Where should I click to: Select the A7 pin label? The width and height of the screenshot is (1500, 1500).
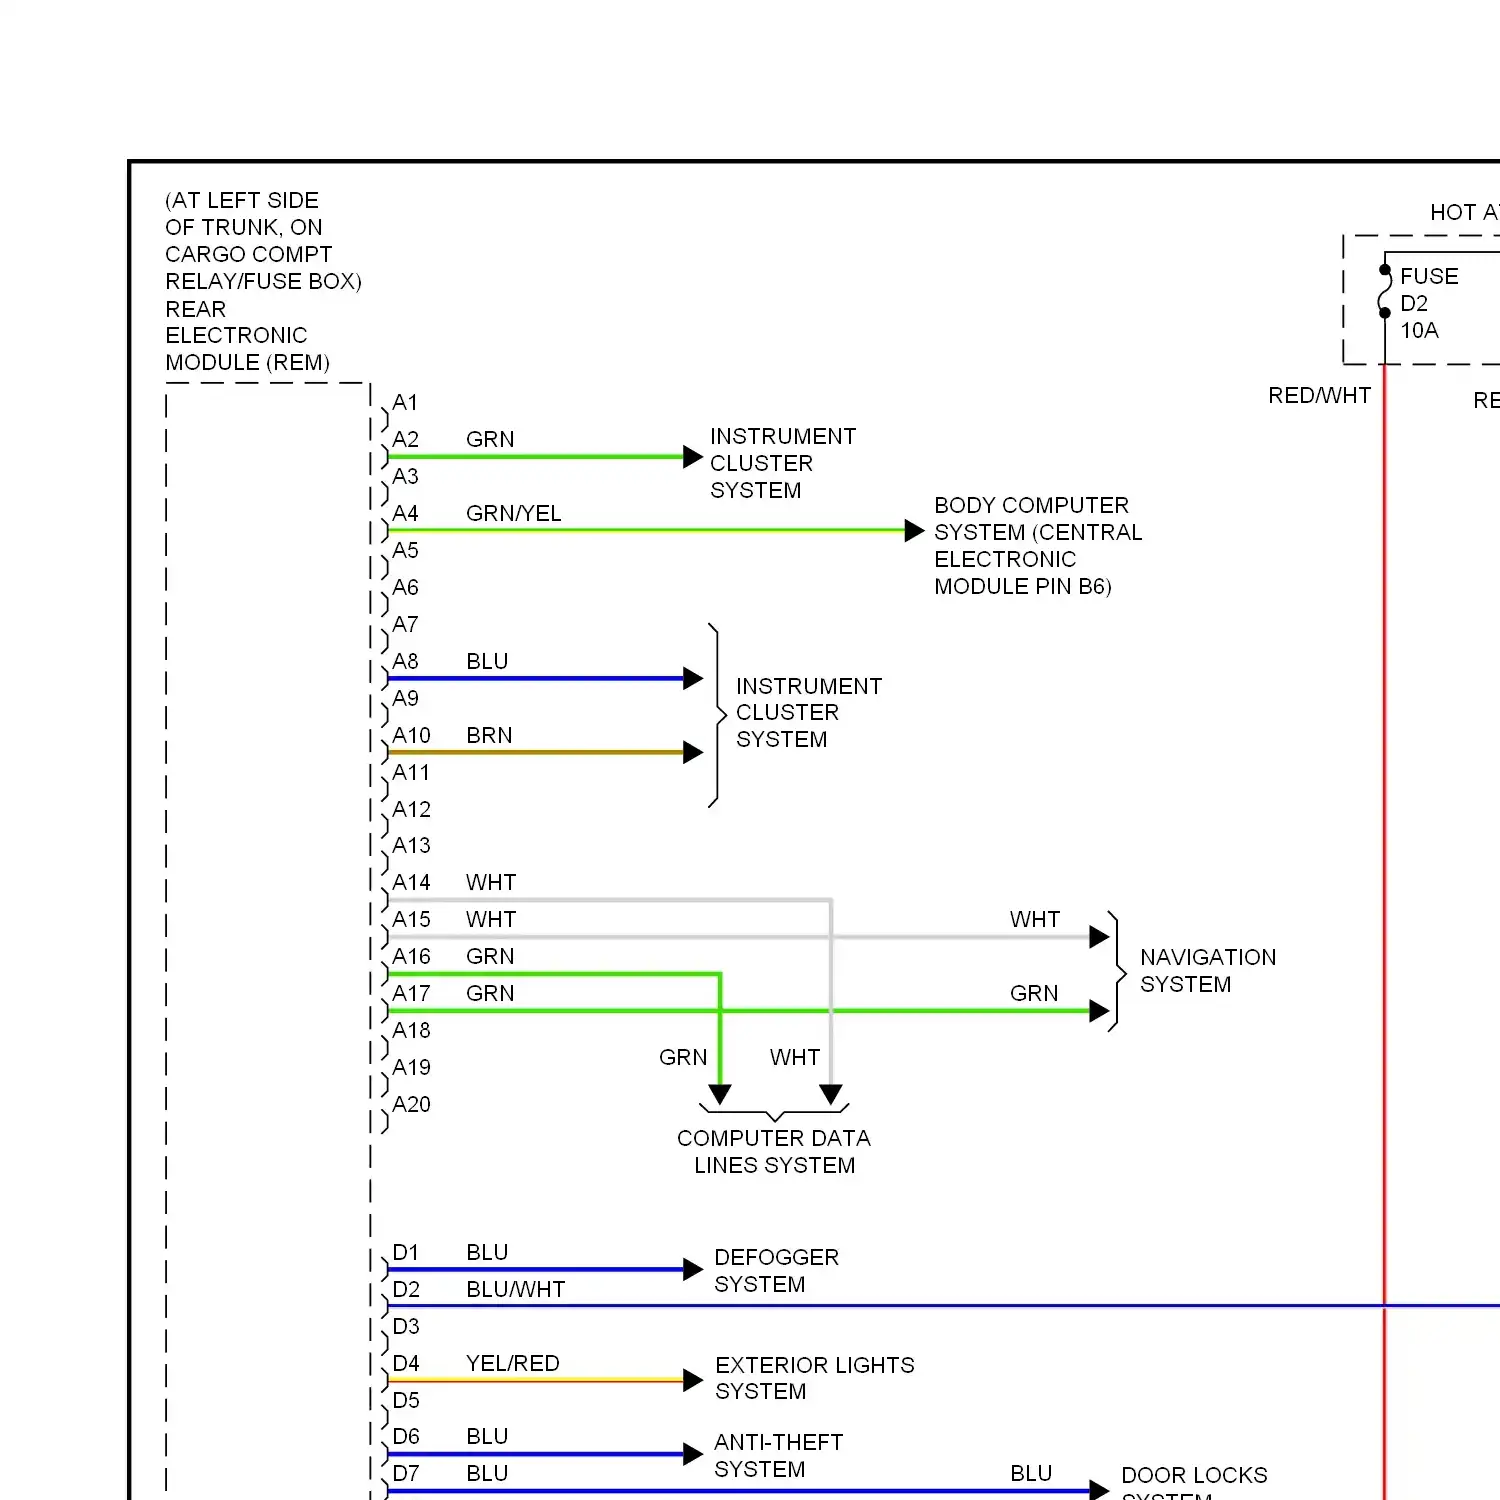[x=405, y=625]
